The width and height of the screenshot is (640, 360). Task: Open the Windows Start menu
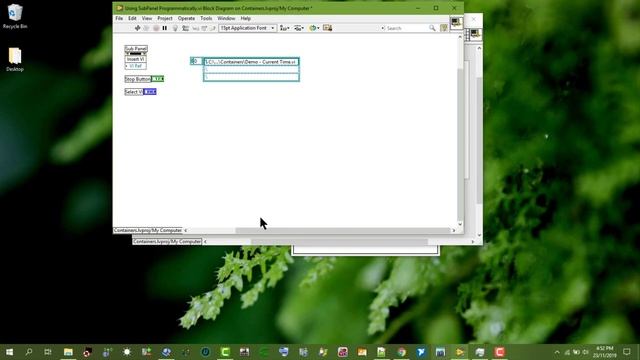[x=9, y=352]
